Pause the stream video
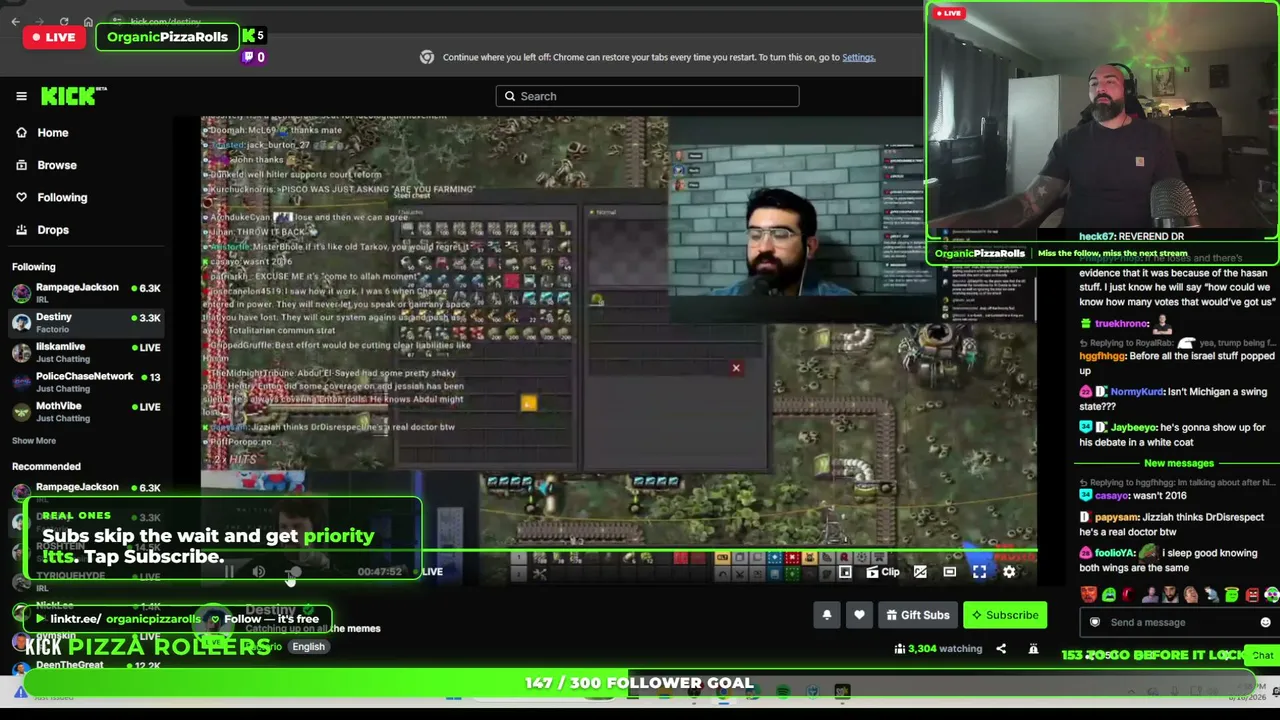The image size is (1280, 720). [x=229, y=572]
